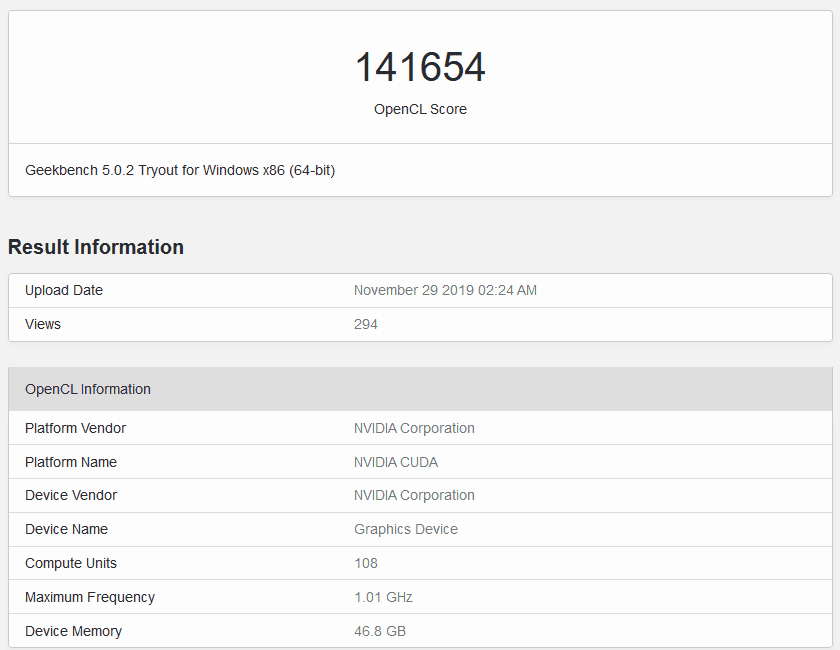Viewport: 840px width, 650px height.
Task: Select the OpenCL Score label
Action: coord(420,109)
